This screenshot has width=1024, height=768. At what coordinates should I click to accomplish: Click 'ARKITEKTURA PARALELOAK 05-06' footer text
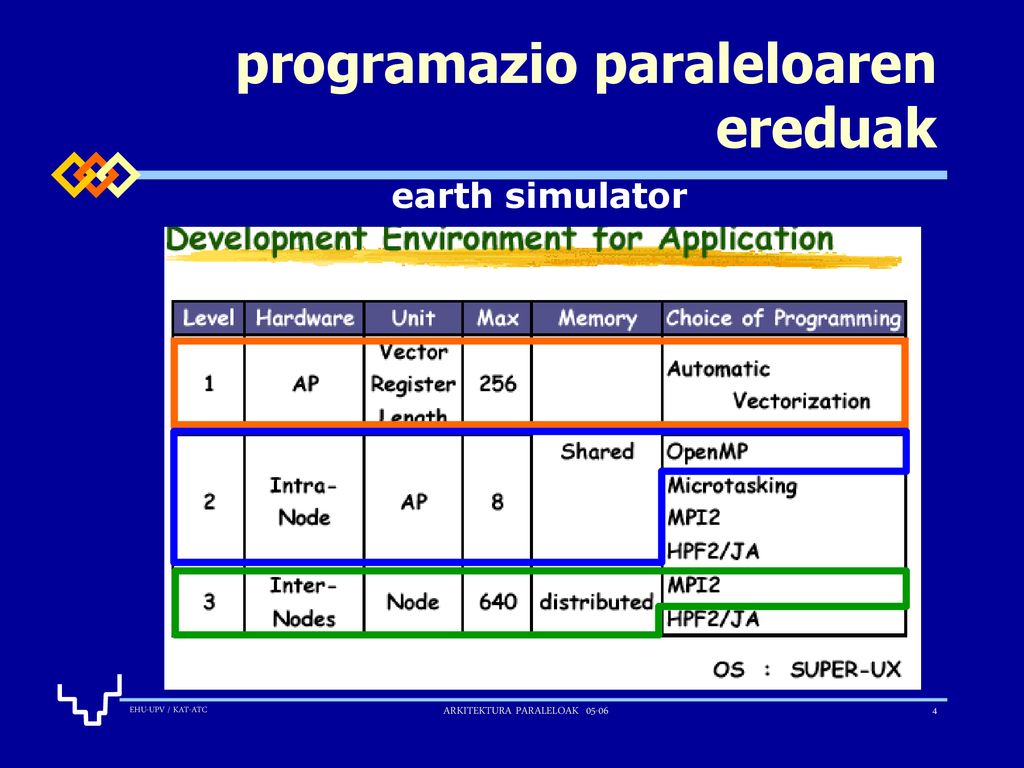coord(526,711)
